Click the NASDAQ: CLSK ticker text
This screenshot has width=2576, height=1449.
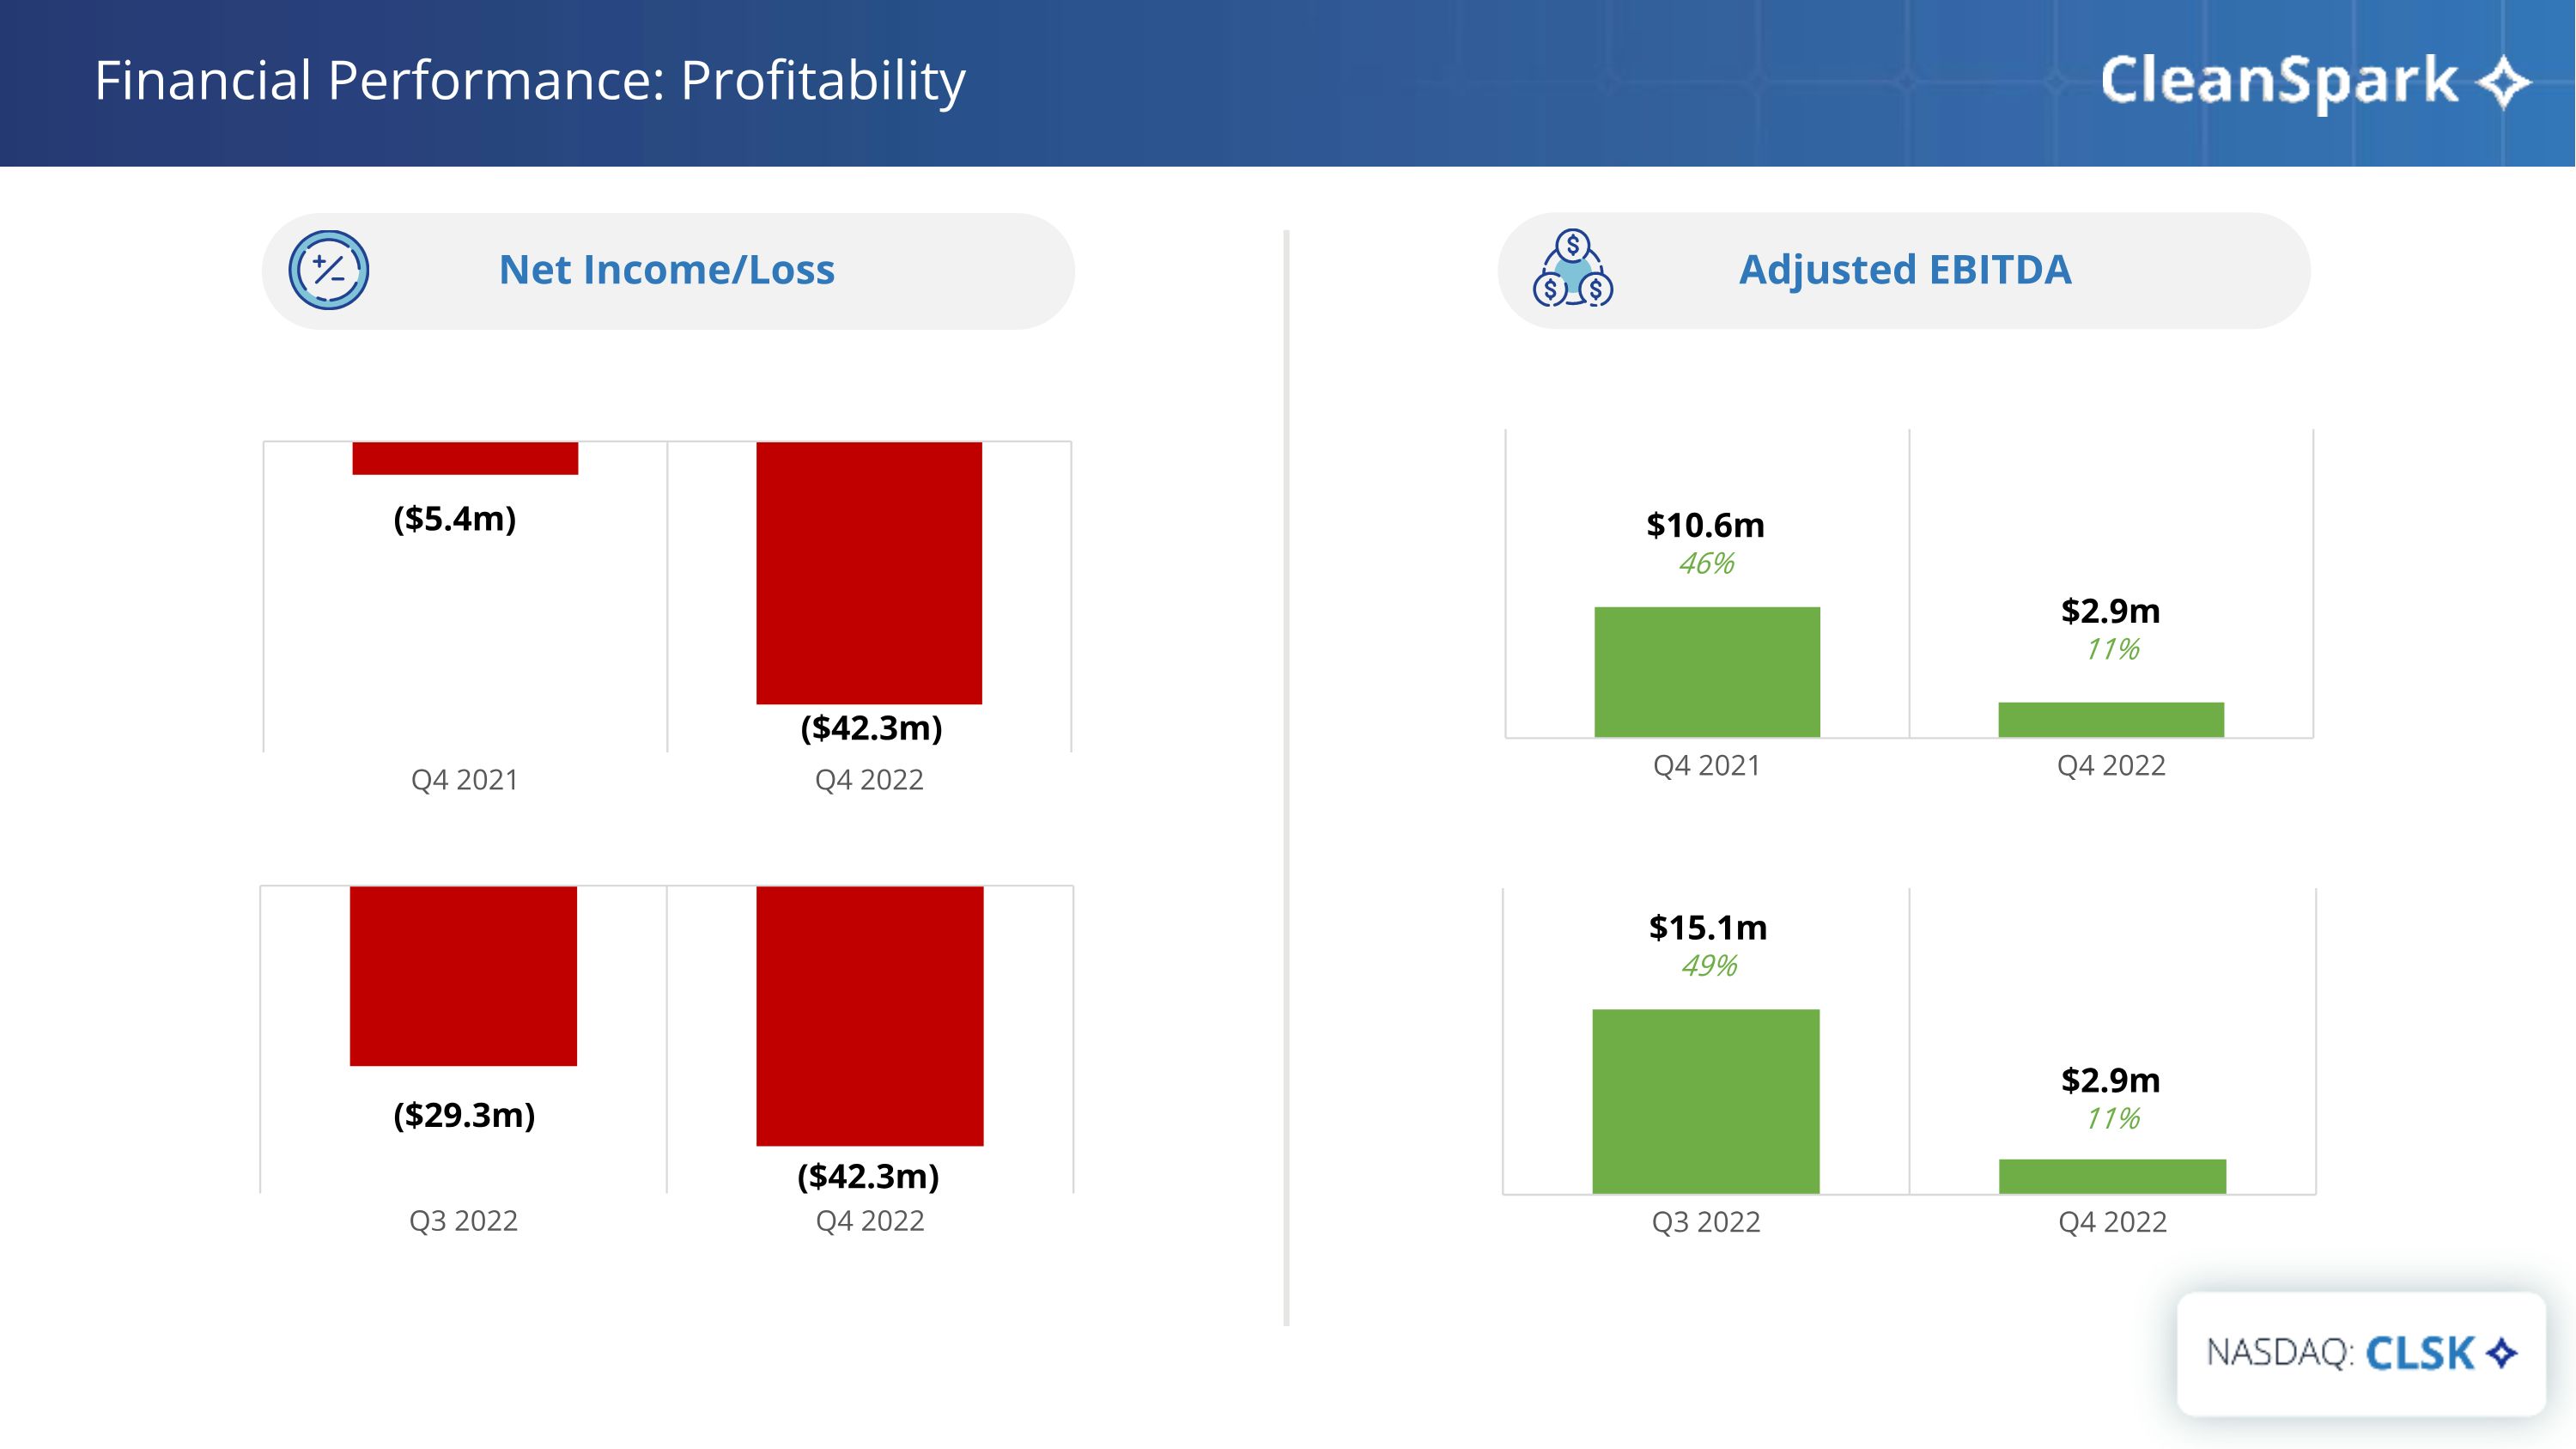tap(2340, 1353)
